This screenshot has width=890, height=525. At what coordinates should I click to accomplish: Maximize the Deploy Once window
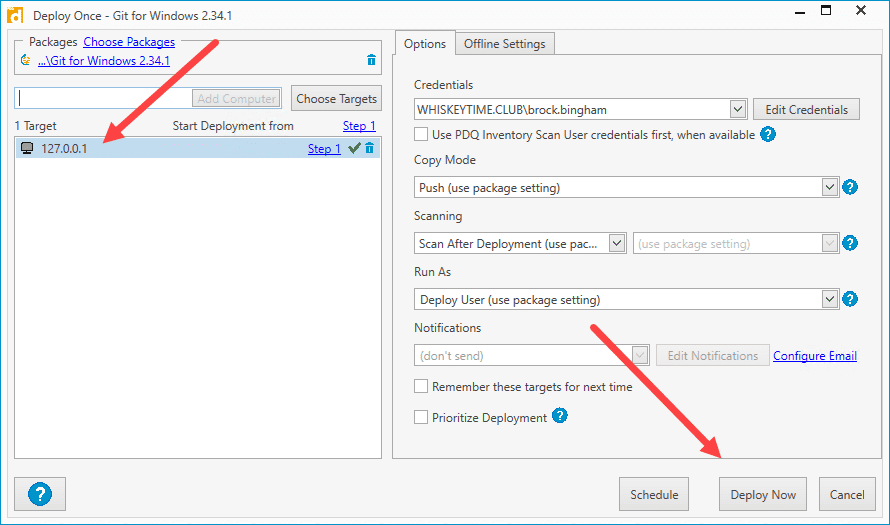tap(826, 10)
